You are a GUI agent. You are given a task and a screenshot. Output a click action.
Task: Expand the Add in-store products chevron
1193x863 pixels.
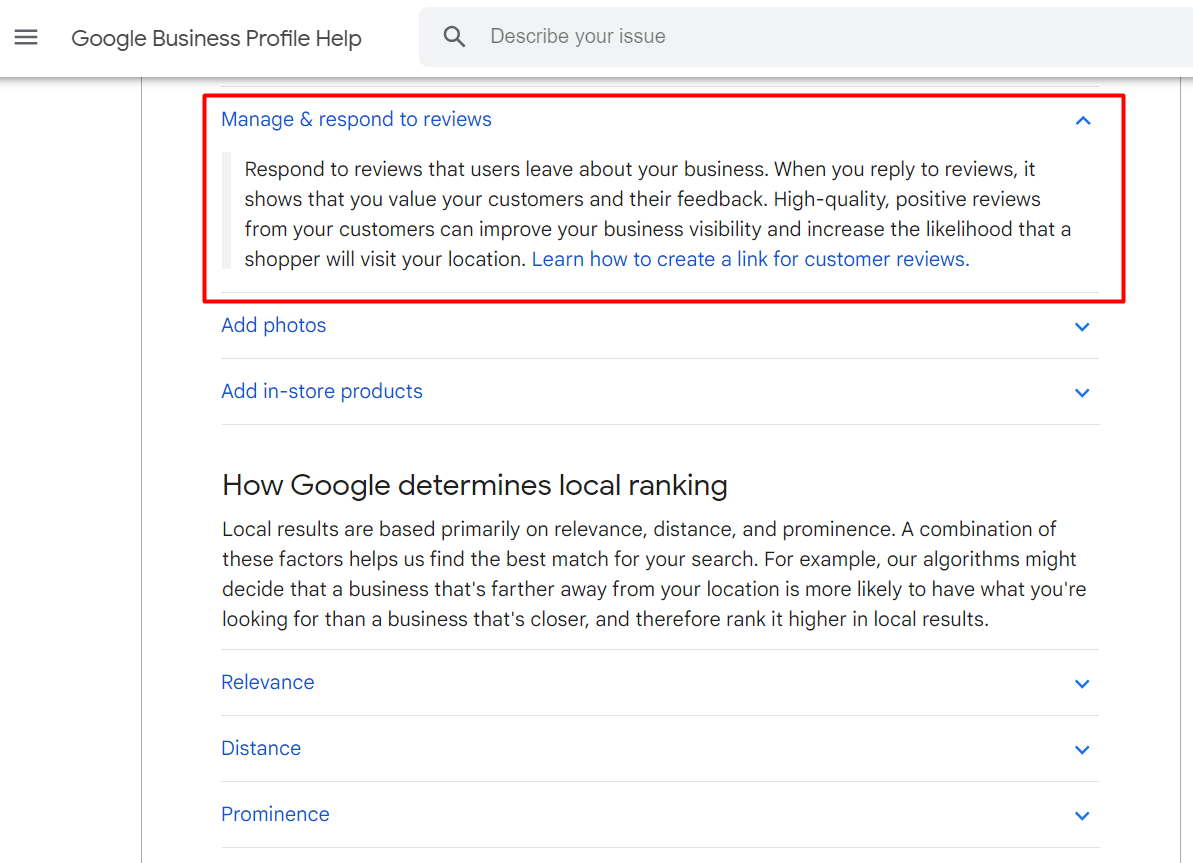coord(1082,393)
